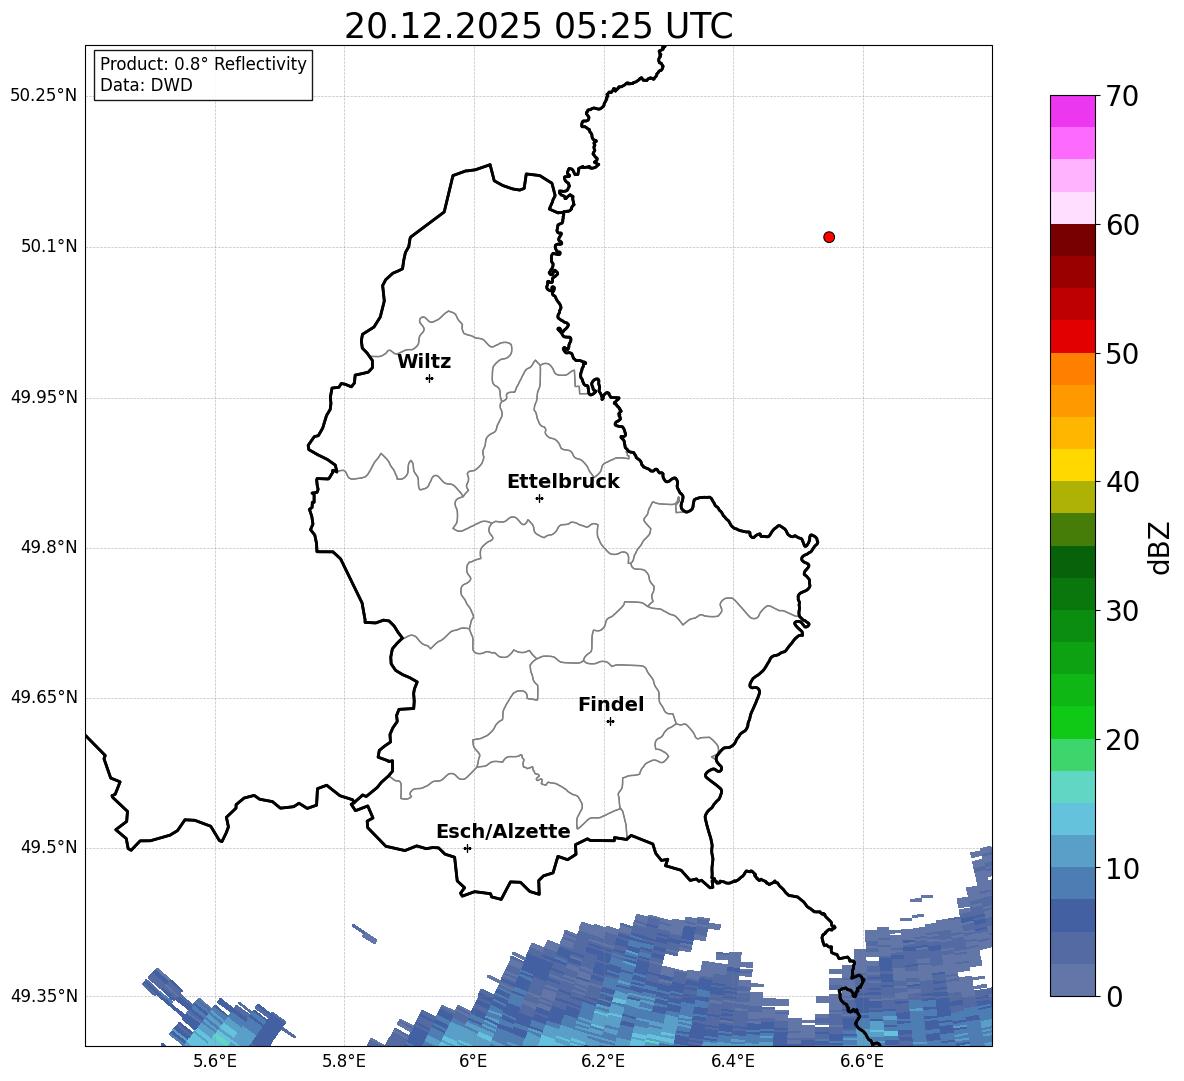Click the bright red colorbar swatch above 50

tap(1072, 337)
